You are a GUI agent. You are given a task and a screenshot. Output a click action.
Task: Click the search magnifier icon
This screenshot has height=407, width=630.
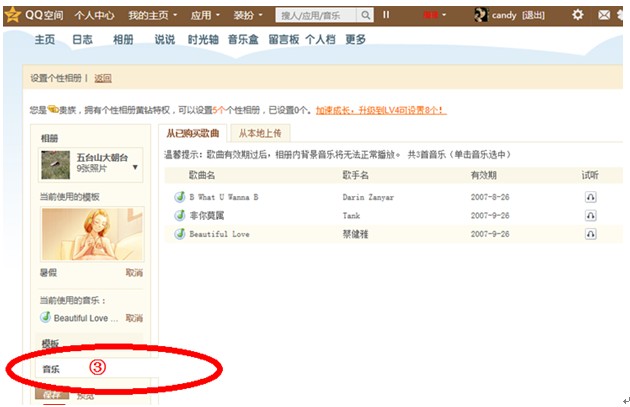point(365,15)
